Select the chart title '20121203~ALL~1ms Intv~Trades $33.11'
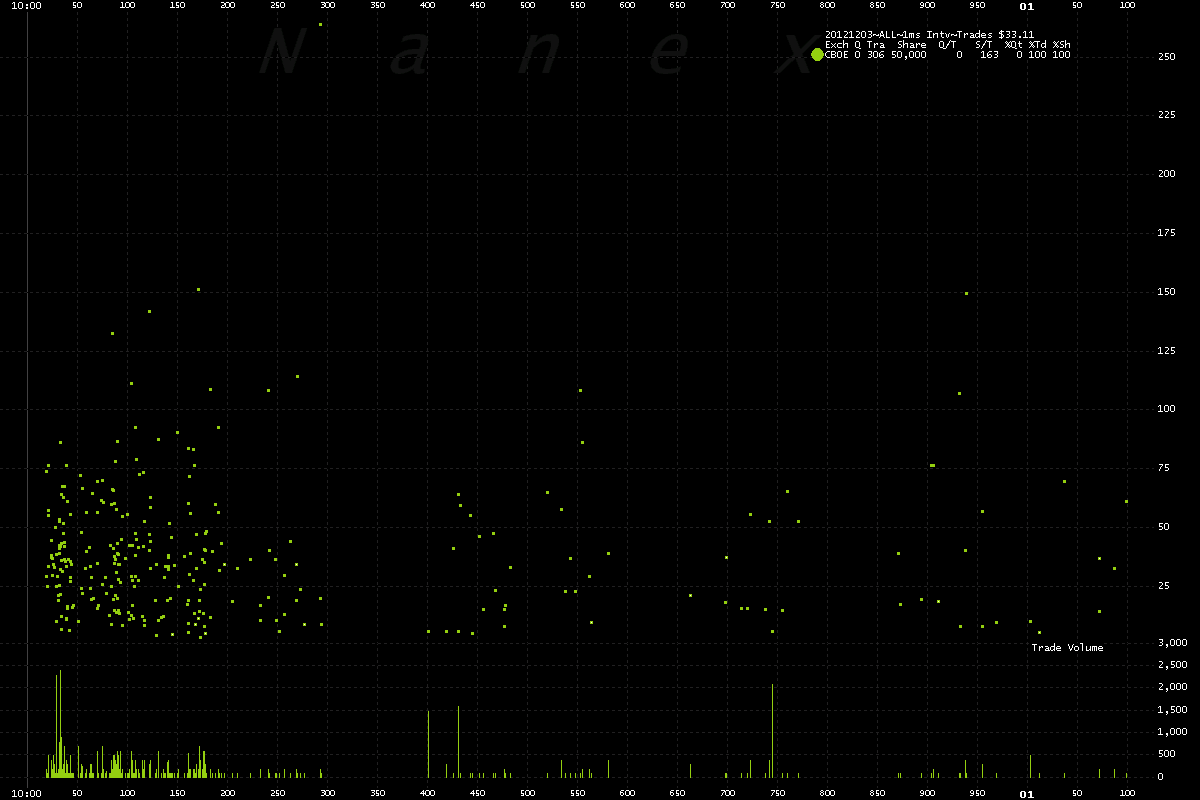Image resolution: width=1200 pixels, height=800 pixels. coord(929,35)
